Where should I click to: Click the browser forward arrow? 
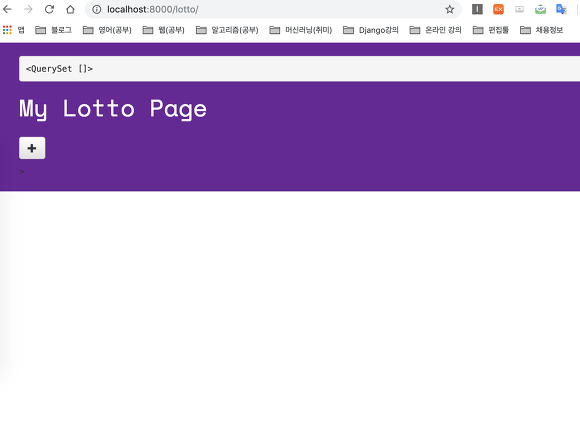point(28,9)
